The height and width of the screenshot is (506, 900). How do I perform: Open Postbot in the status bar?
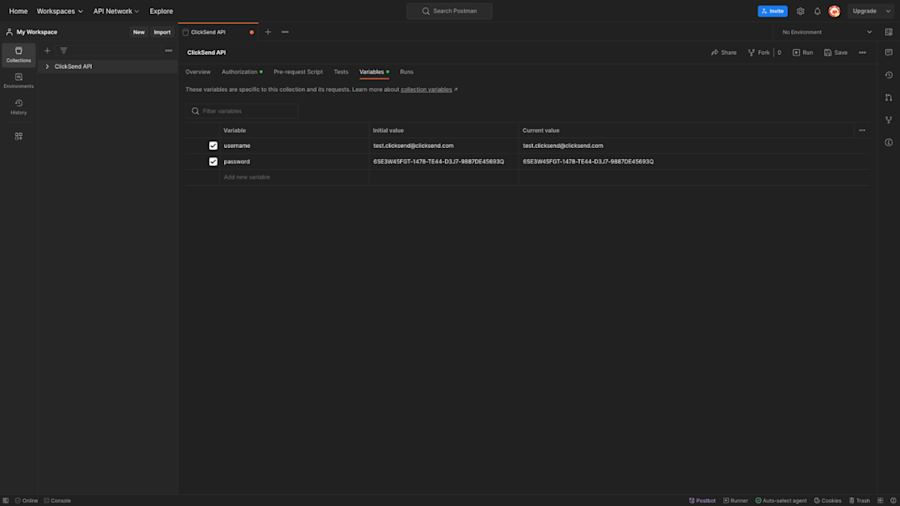(x=702, y=500)
